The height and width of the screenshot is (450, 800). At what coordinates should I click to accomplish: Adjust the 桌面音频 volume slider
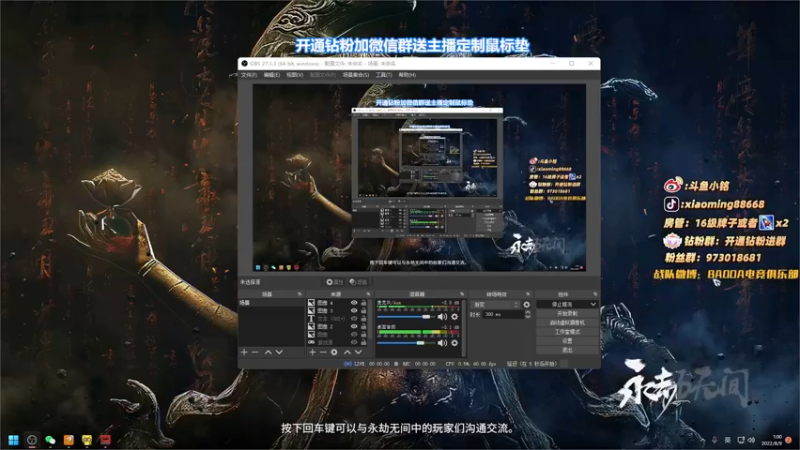click(x=405, y=343)
